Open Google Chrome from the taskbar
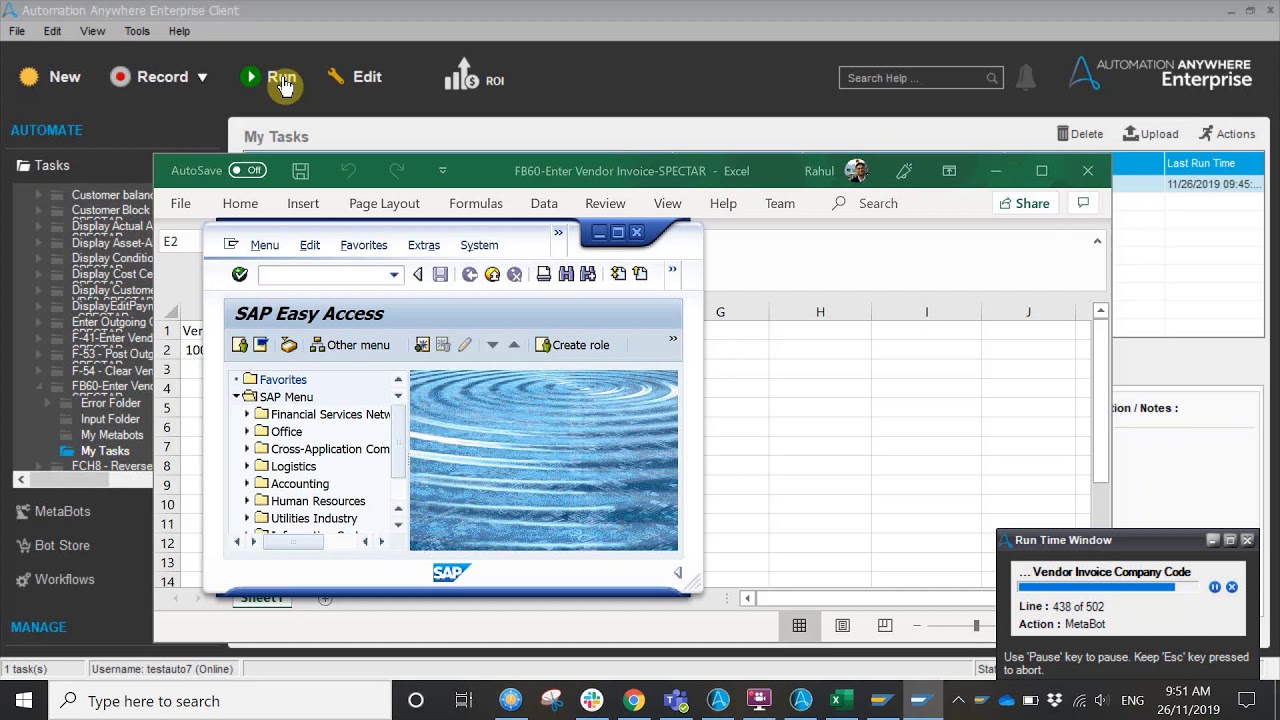 [634, 700]
